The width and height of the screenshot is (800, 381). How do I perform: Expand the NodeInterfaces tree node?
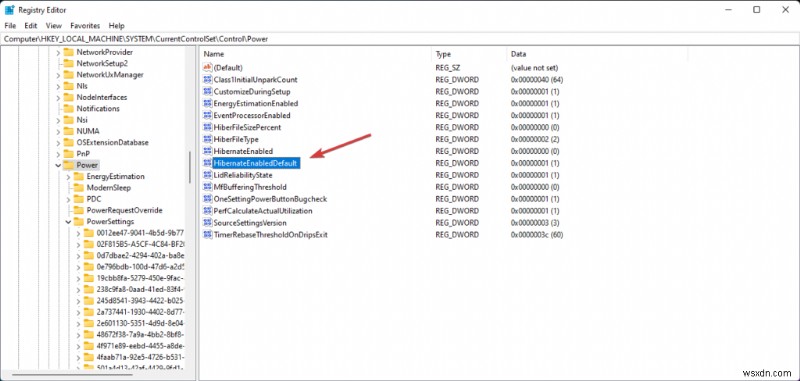coord(58,97)
